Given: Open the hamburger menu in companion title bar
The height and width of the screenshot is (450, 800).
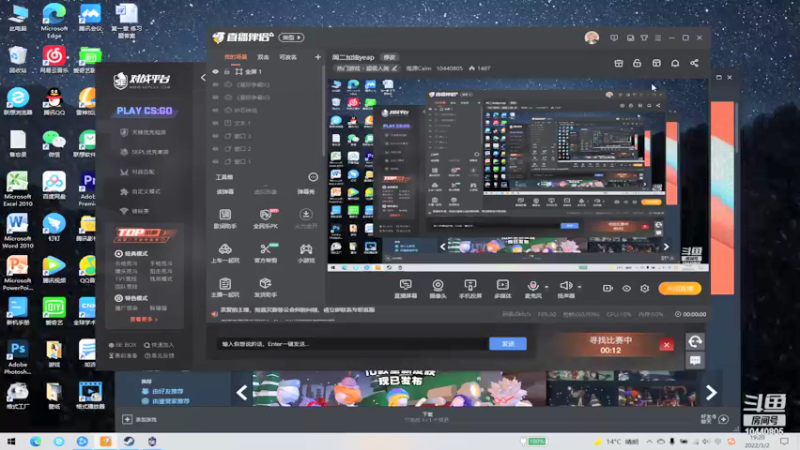Looking at the screenshot, I should point(658,38).
